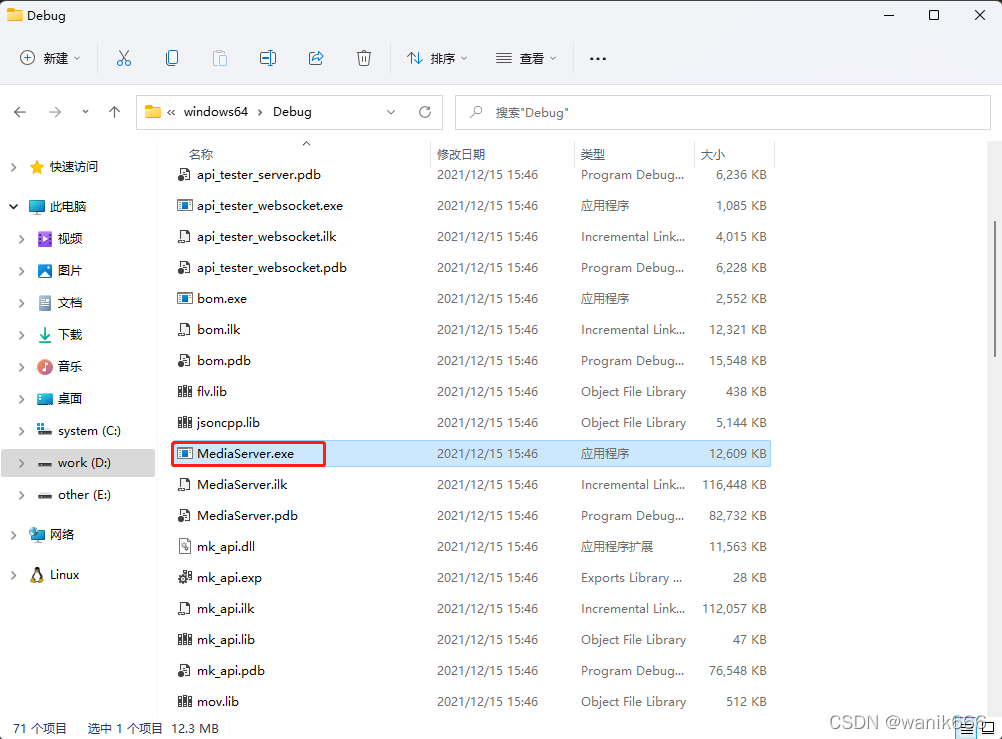Click the vertical scrollbar thumb
Screen dimensions: 1002x739
[x=995, y=288]
